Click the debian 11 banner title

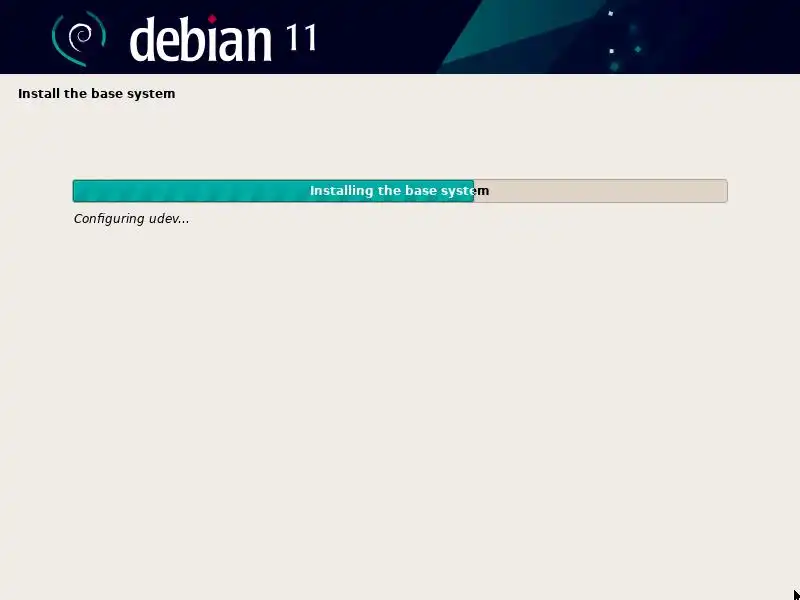pos(223,39)
